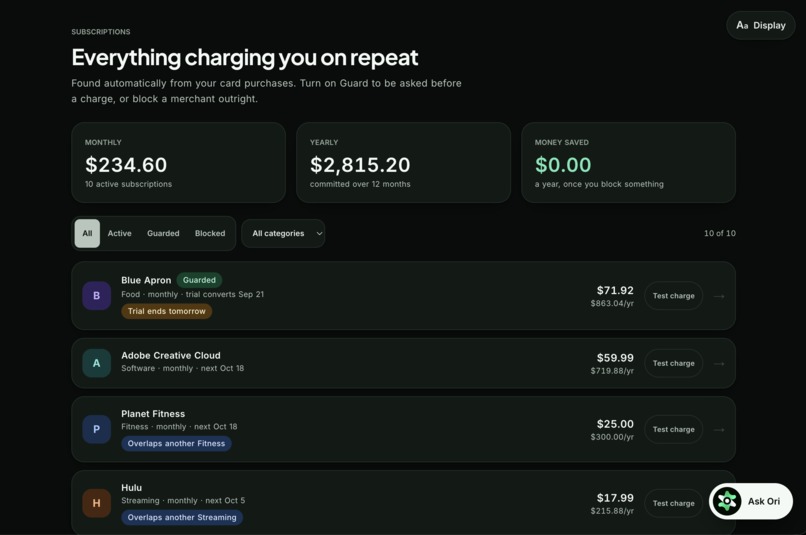Screen dimensions: 806x535
Task: Click the Adobe Creative Cloud name
Action: pyautogui.click(x=171, y=355)
